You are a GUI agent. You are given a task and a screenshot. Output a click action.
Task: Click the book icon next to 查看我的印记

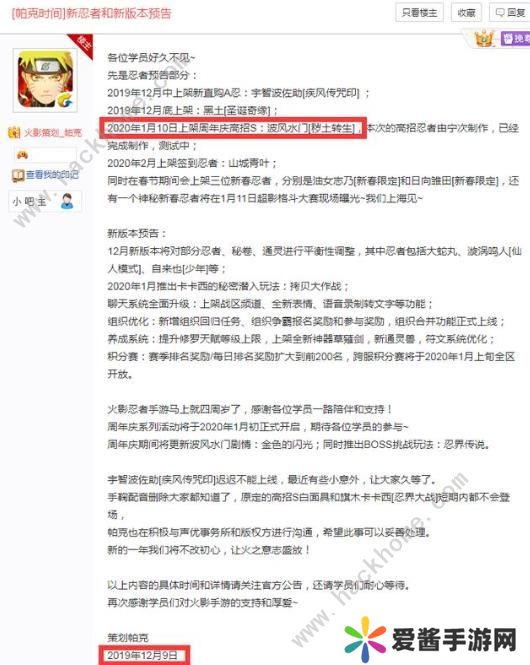pyautogui.click(x=18, y=175)
